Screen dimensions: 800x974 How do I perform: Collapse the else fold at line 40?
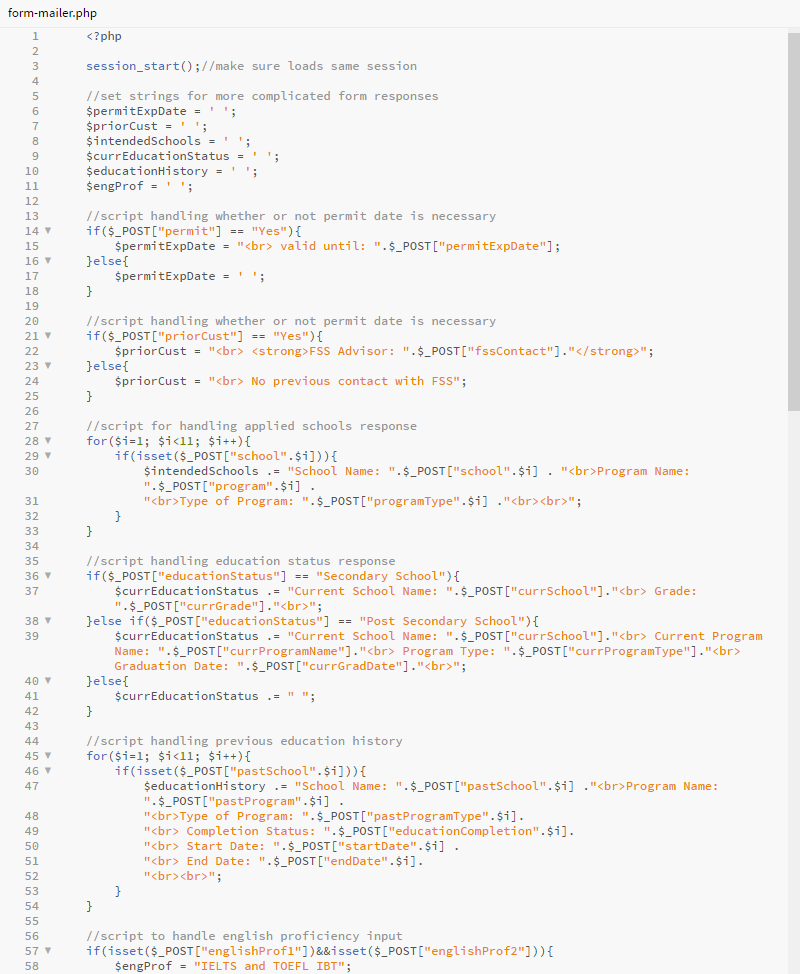point(48,681)
